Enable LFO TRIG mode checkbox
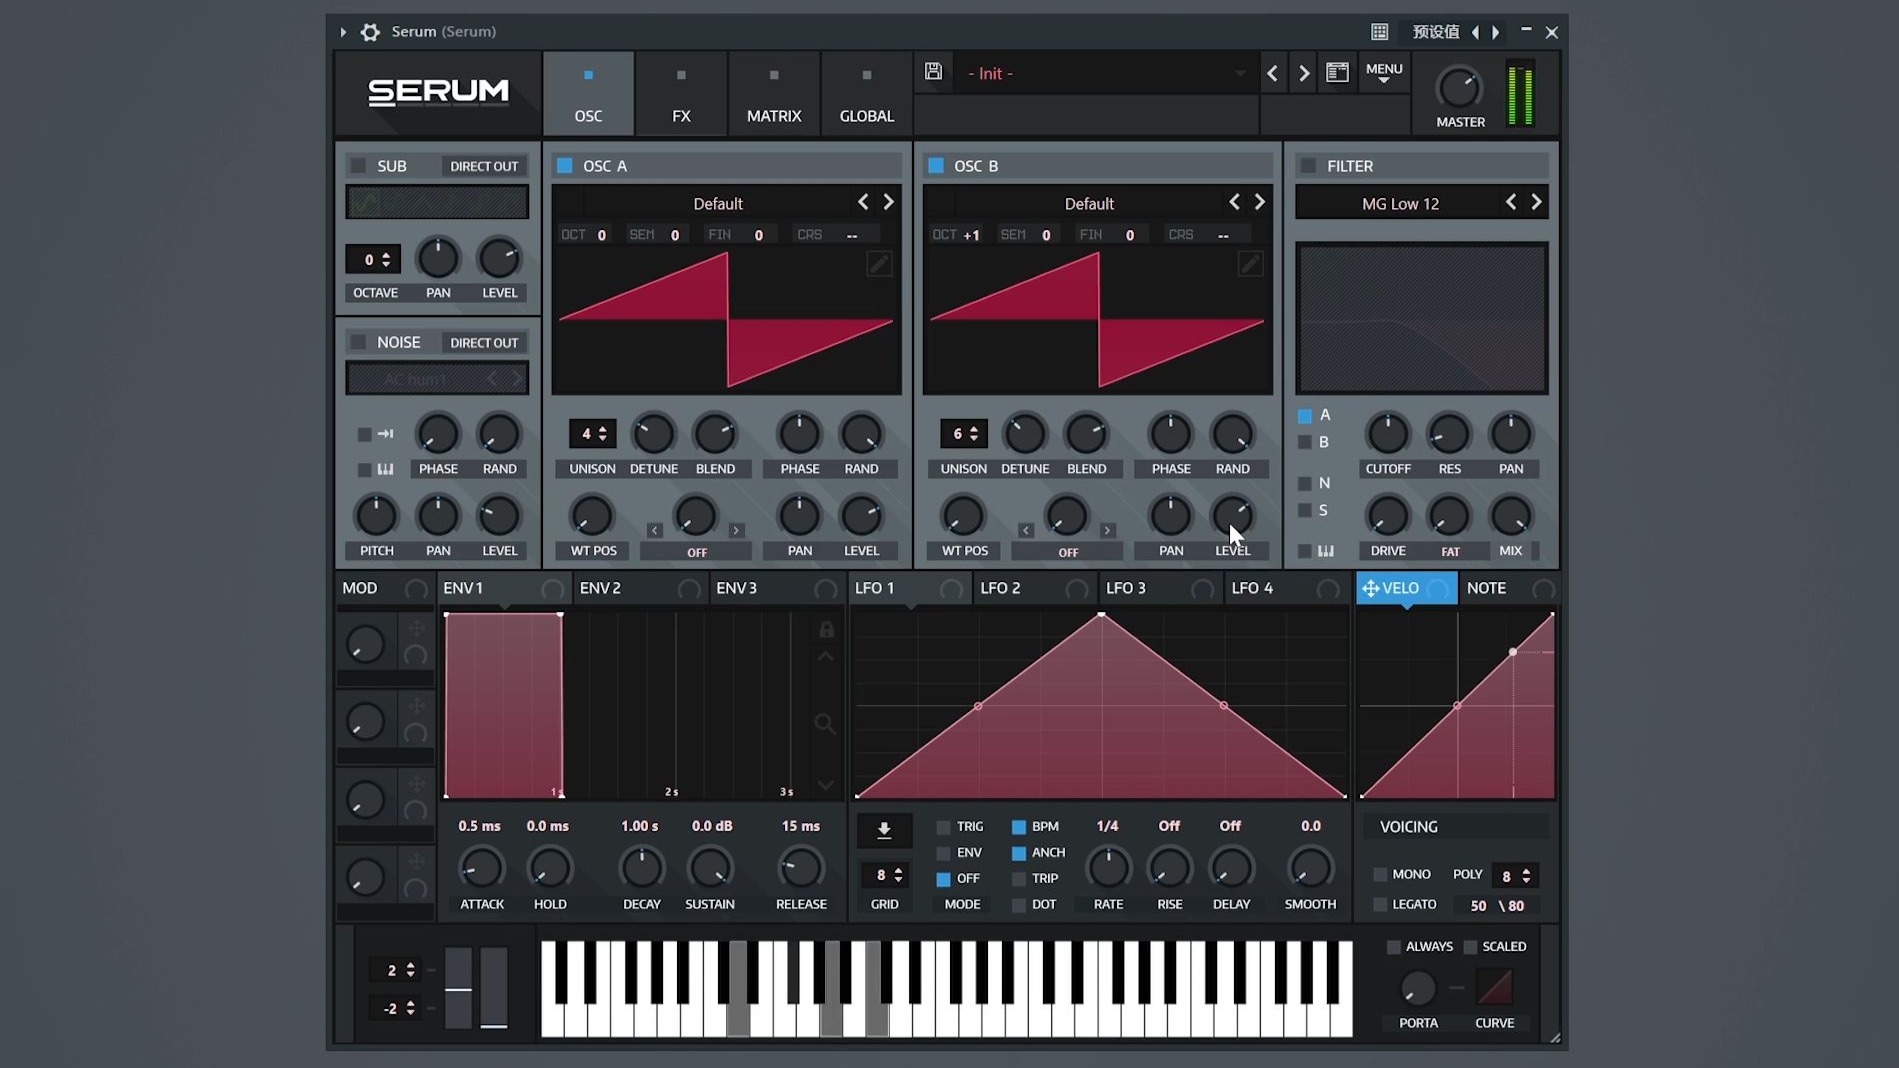Screen dimensions: 1899x1068 [x=943, y=827]
